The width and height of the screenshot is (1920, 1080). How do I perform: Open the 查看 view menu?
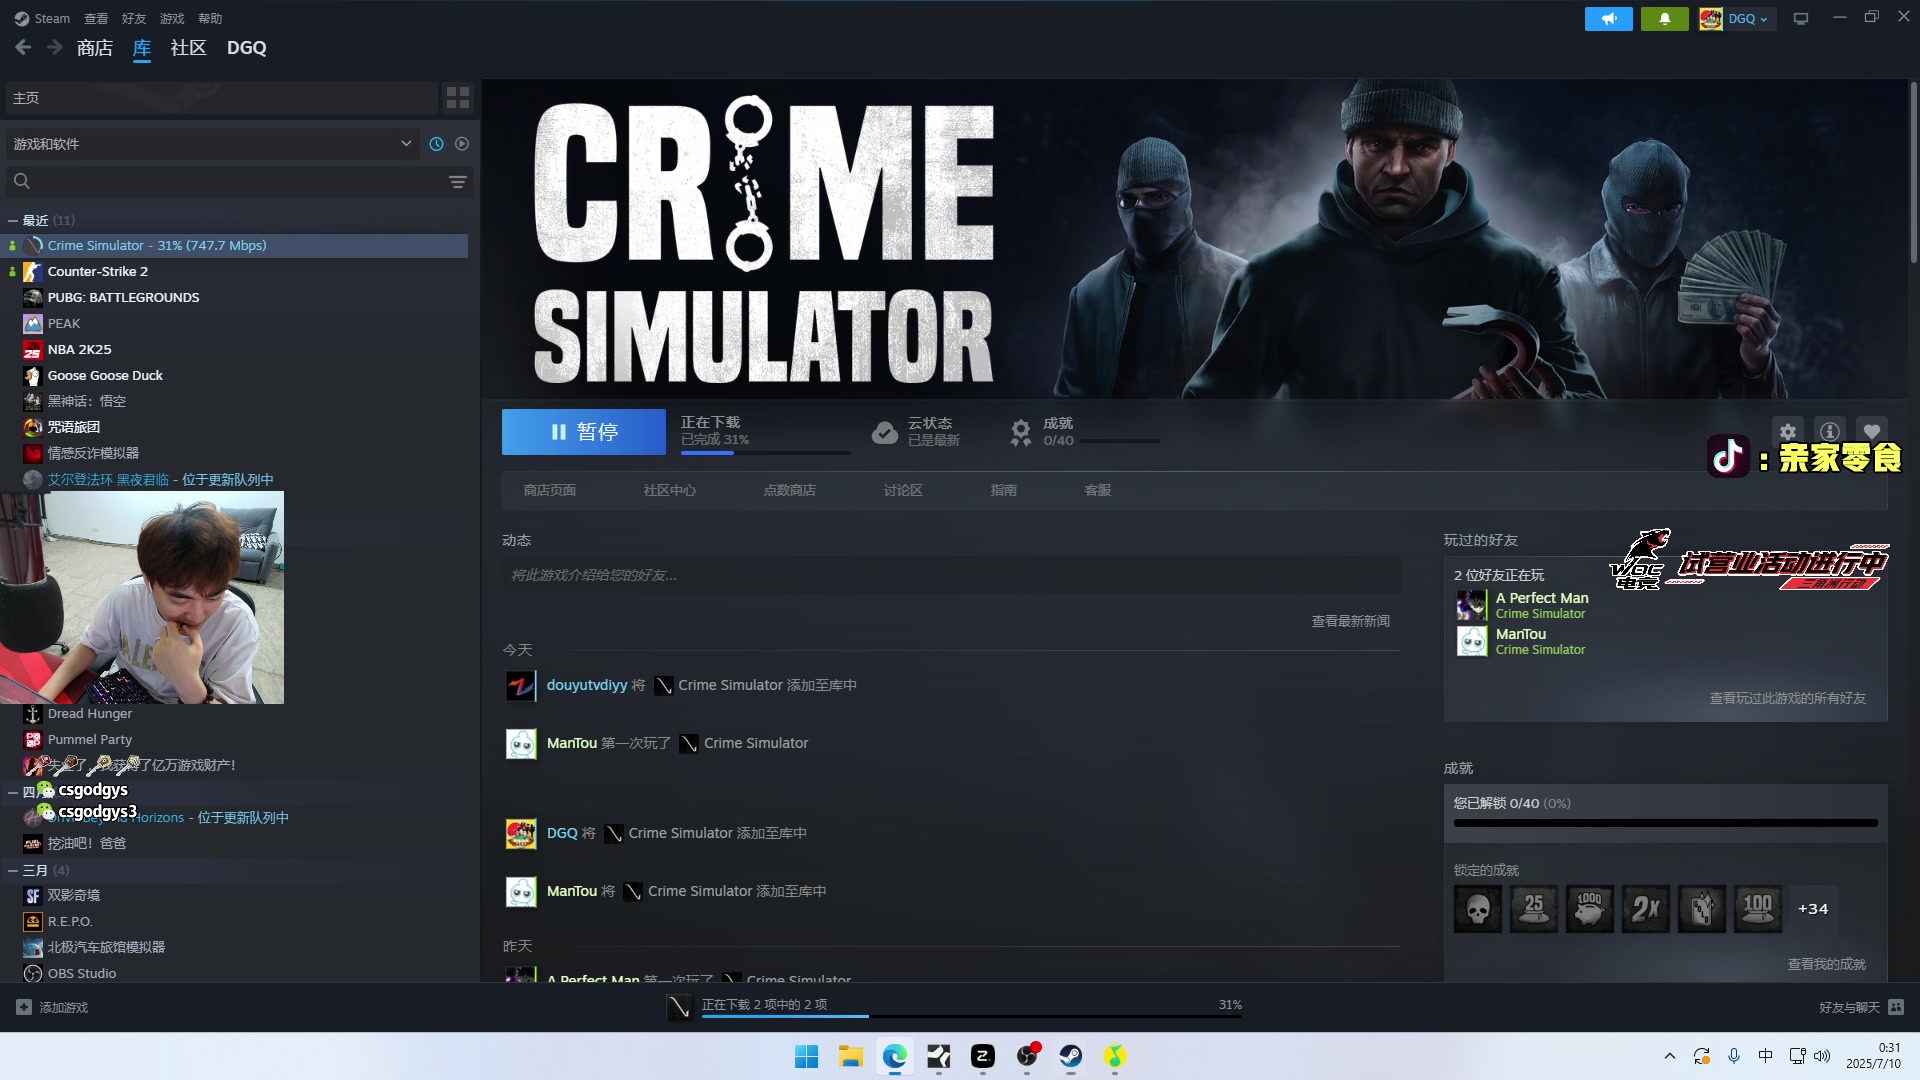click(x=96, y=18)
